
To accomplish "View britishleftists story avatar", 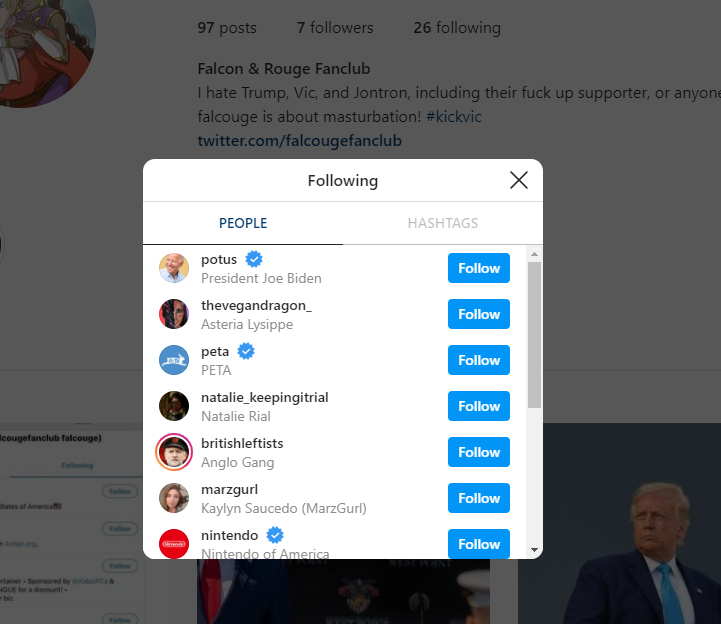I will click(x=174, y=452).
